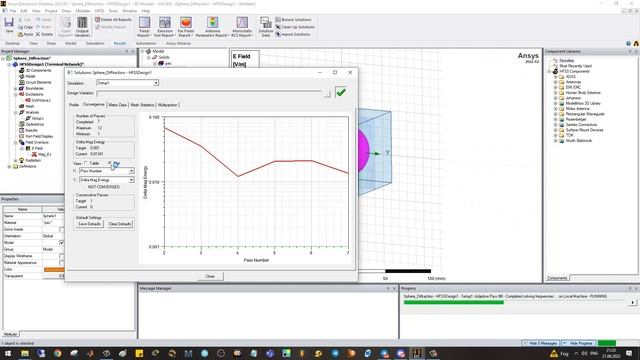Open the Solution Data icon
Screen dimensions: 640x360
pyautogui.click(x=266, y=23)
